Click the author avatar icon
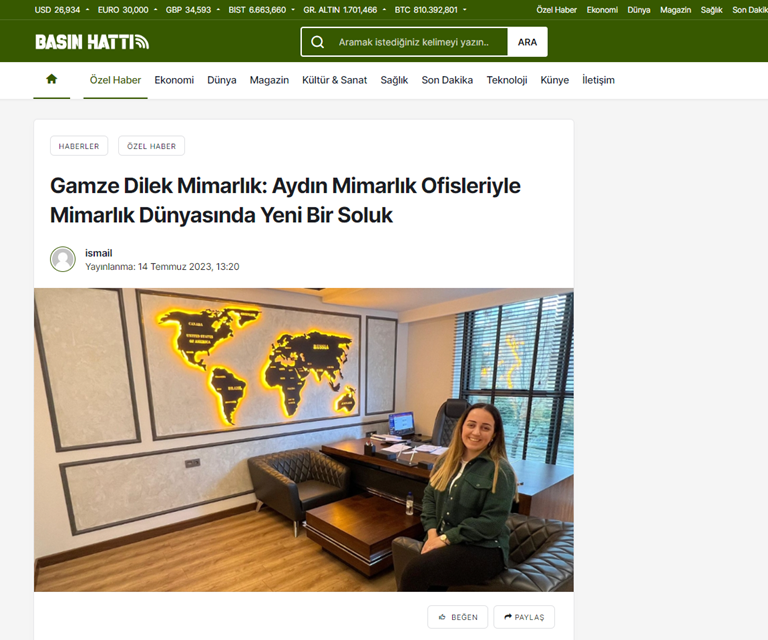 [x=63, y=259]
